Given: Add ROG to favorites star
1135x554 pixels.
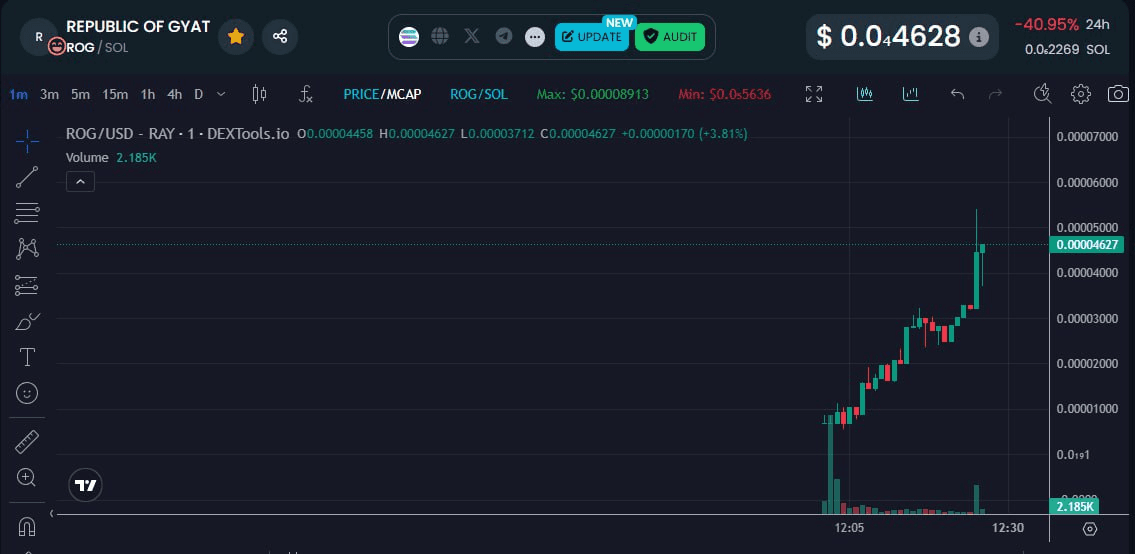Looking at the screenshot, I should tap(235, 36).
